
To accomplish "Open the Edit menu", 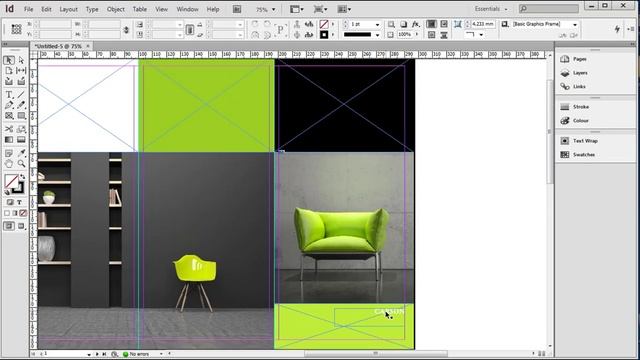I will (x=46, y=9).
